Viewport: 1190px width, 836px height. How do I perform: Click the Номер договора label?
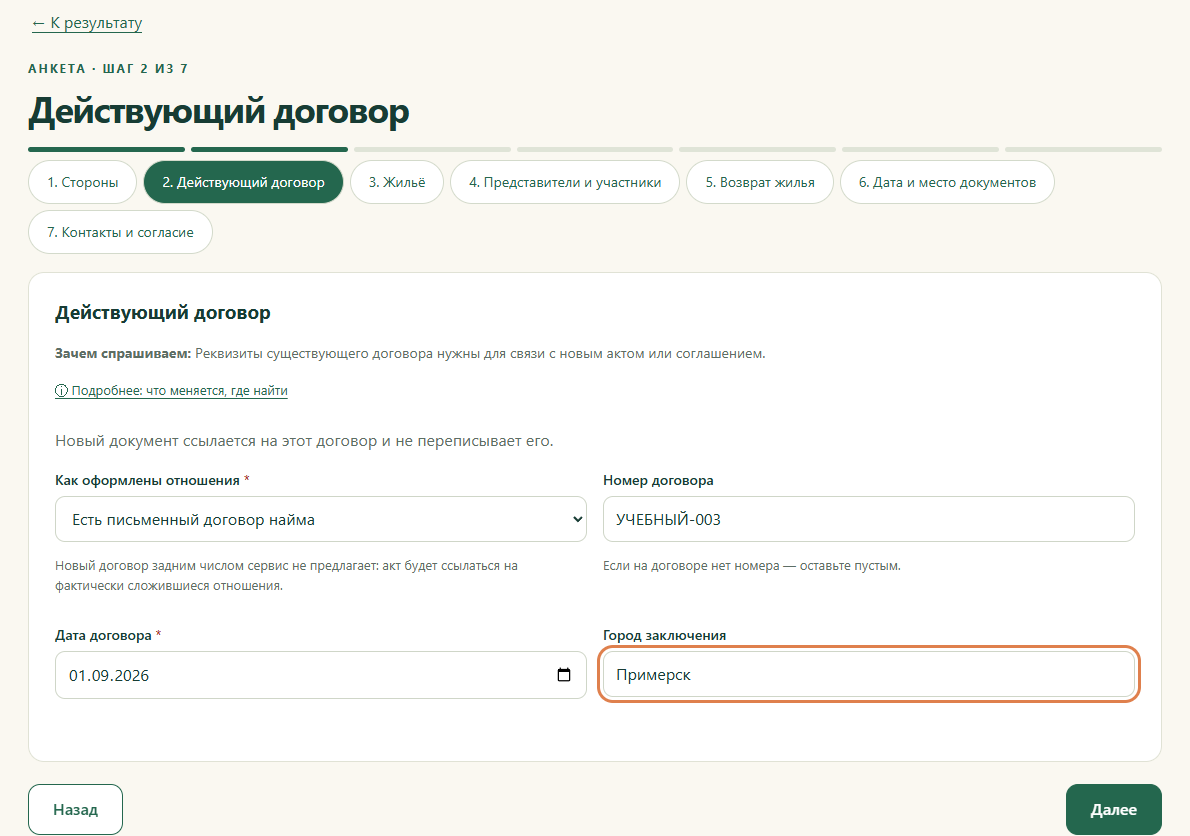658,480
